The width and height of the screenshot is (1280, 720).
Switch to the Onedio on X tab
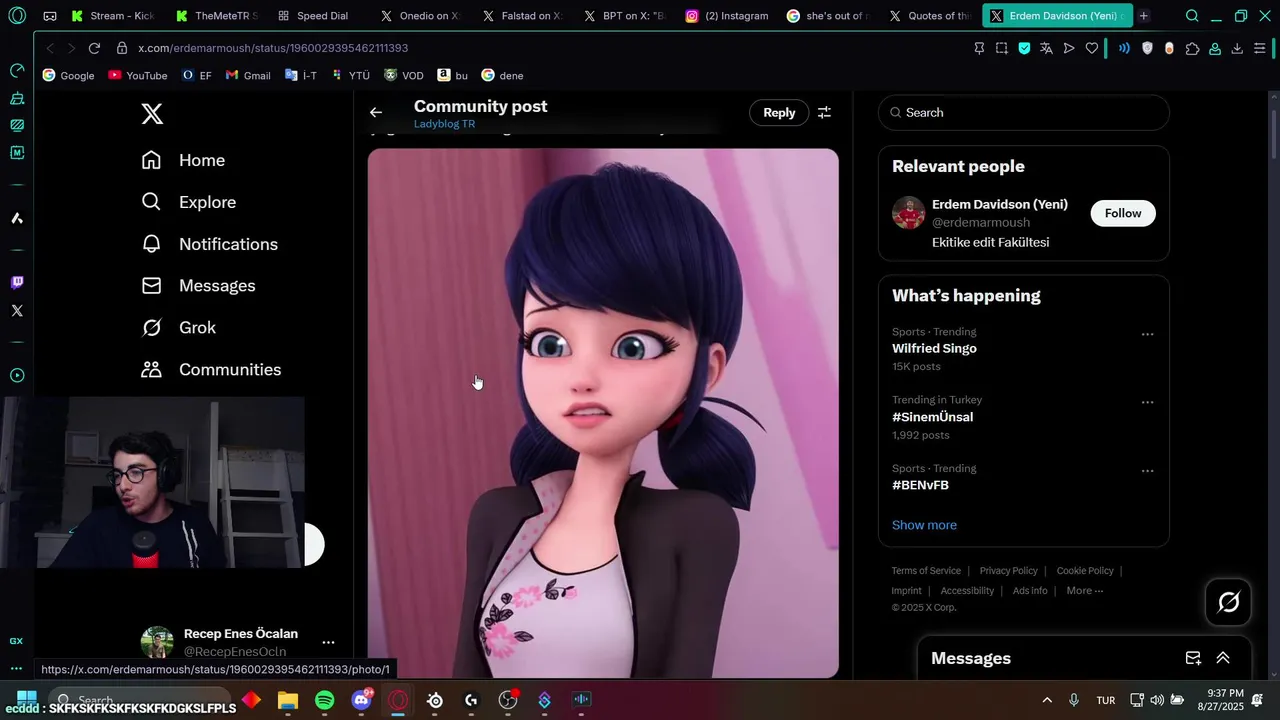point(422,16)
